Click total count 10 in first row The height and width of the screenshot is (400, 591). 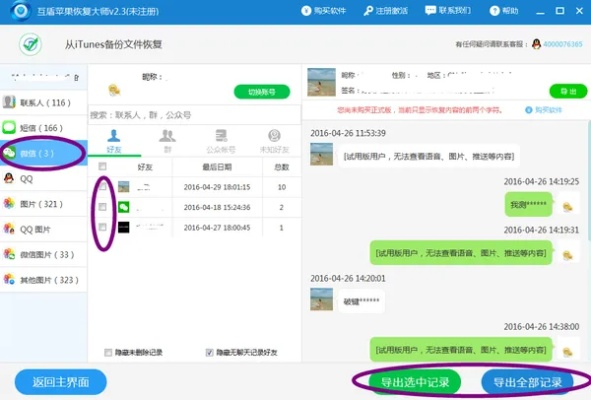tap(282, 187)
